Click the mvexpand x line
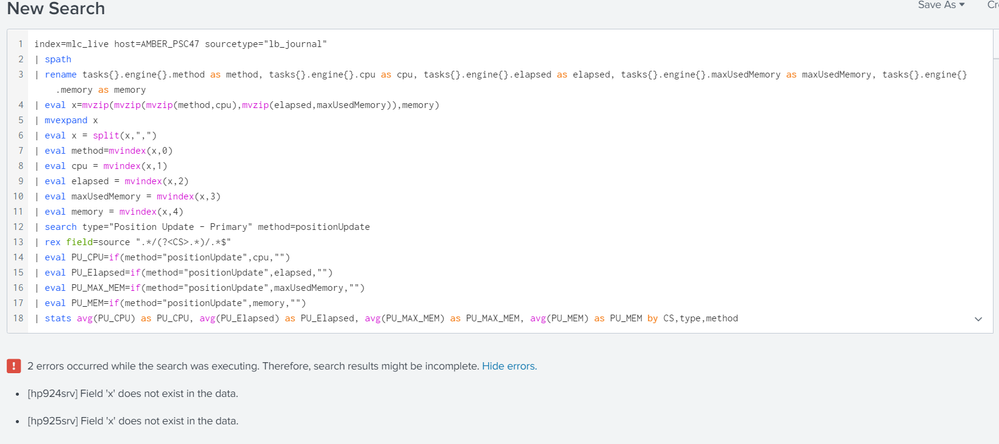This screenshot has height=444, width=999. tap(66, 120)
